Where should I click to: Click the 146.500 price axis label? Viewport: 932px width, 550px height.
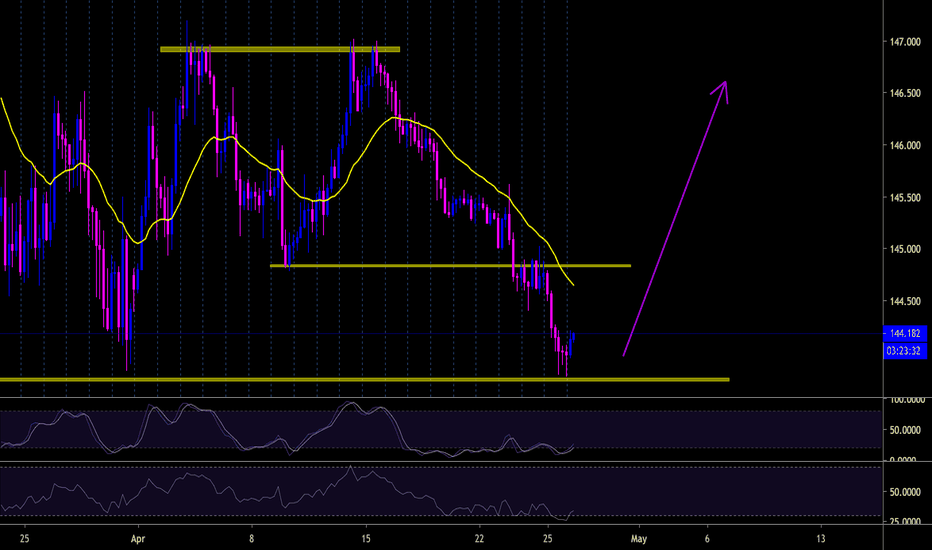pos(905,93)
